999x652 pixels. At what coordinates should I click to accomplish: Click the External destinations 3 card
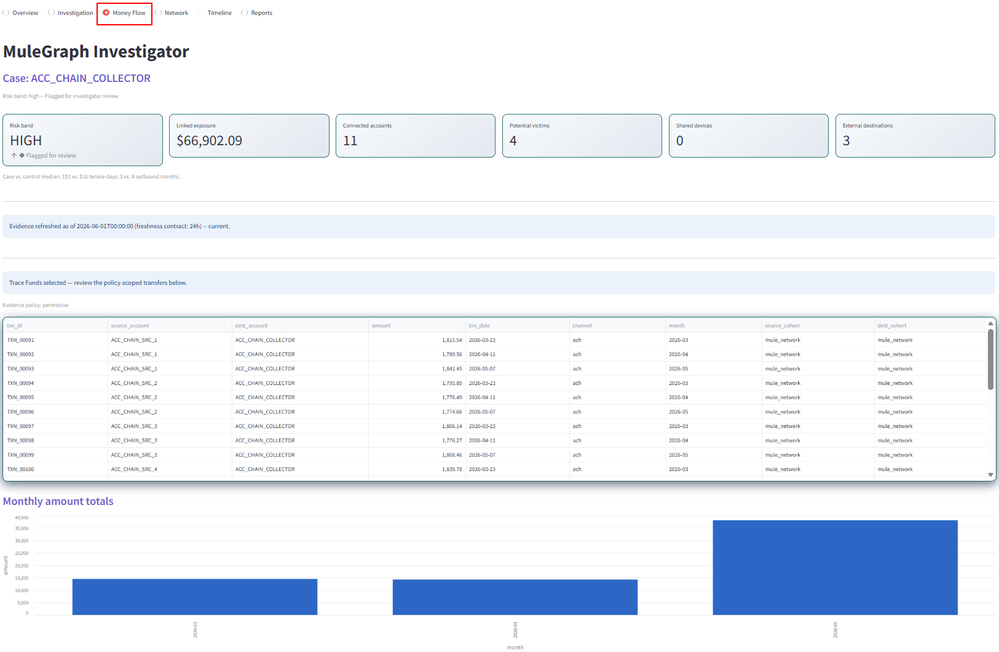[915, 136]
